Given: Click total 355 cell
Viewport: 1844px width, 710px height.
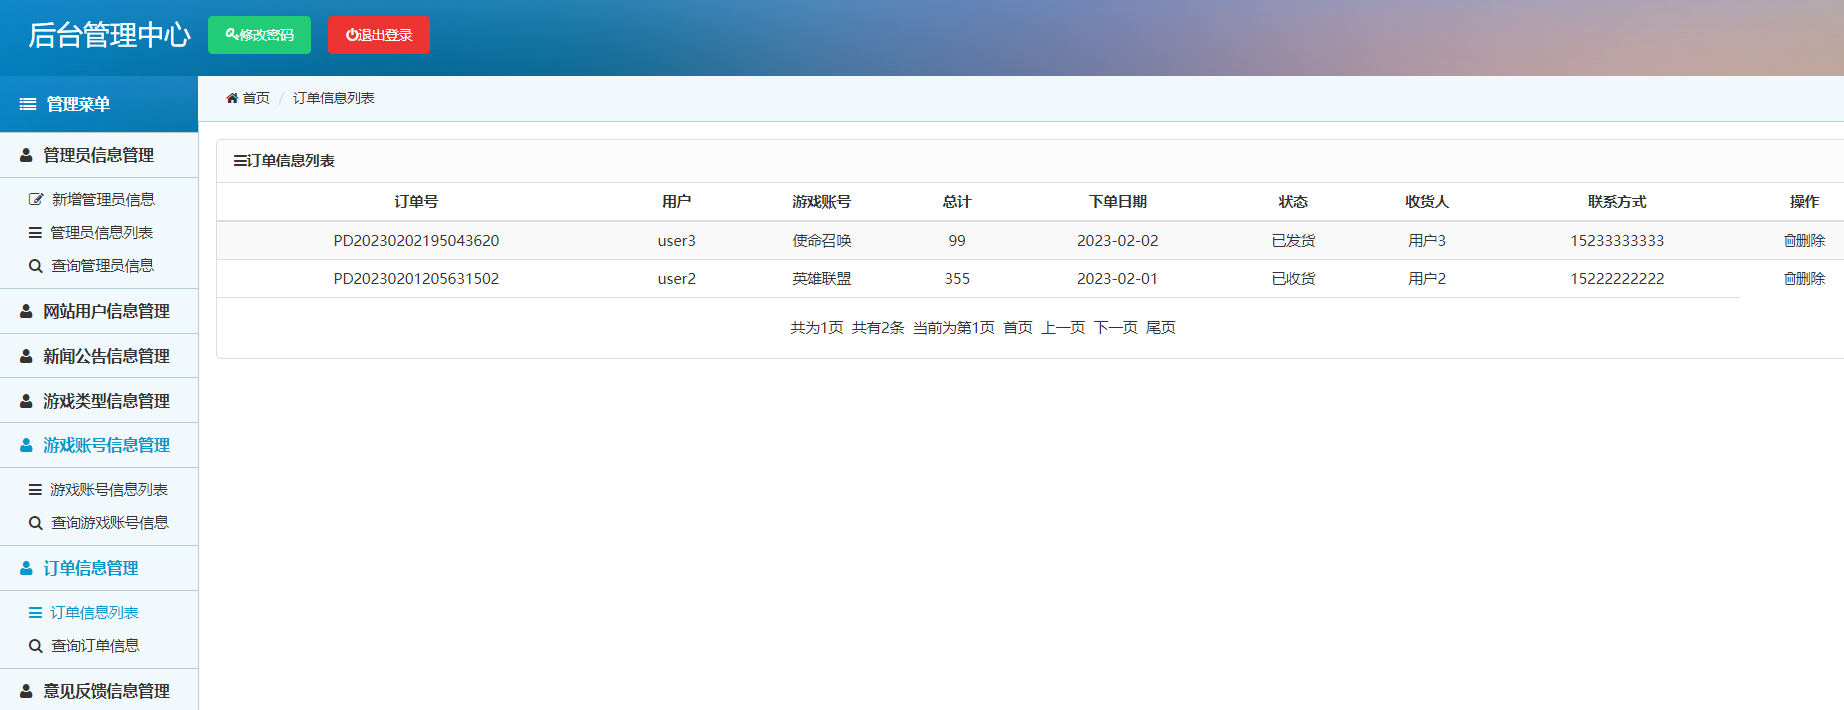Looking at the screenshot, I should [957, 278].
